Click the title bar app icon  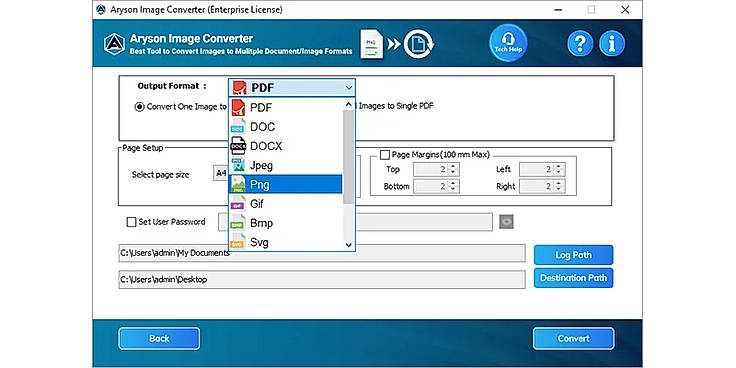(100, 9)
